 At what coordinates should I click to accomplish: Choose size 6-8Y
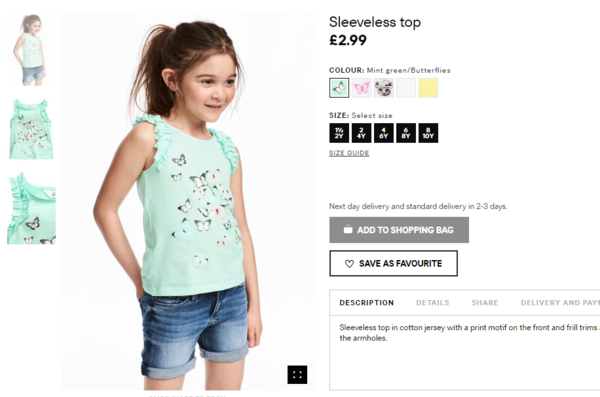pos(406,133)
